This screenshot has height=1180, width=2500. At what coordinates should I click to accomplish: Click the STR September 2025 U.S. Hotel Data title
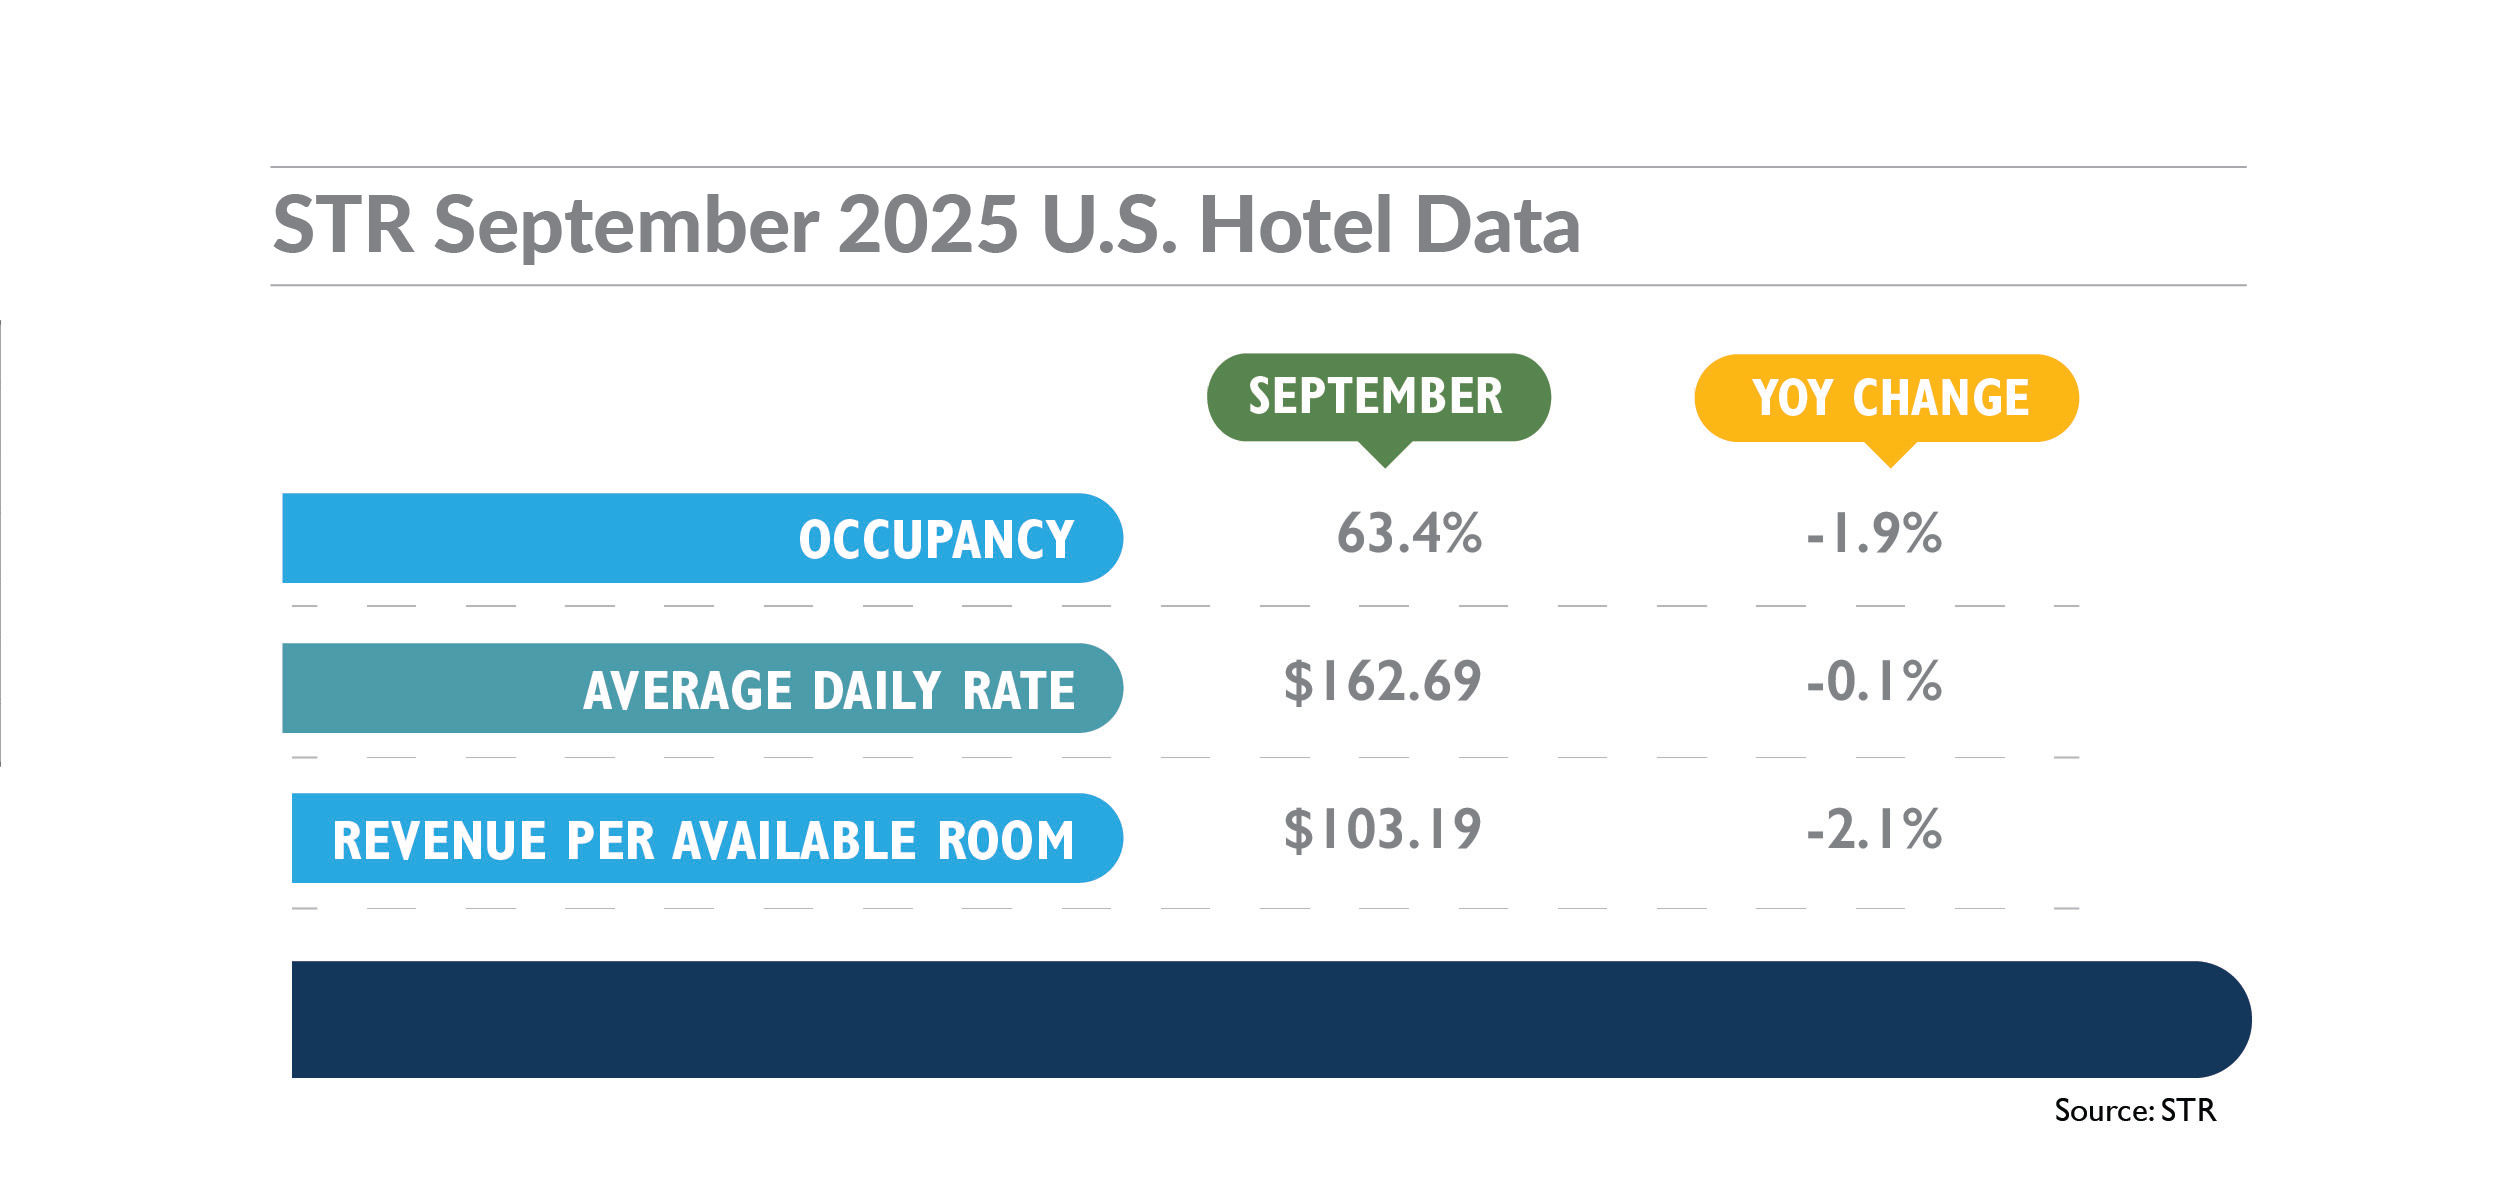[926, 226]
